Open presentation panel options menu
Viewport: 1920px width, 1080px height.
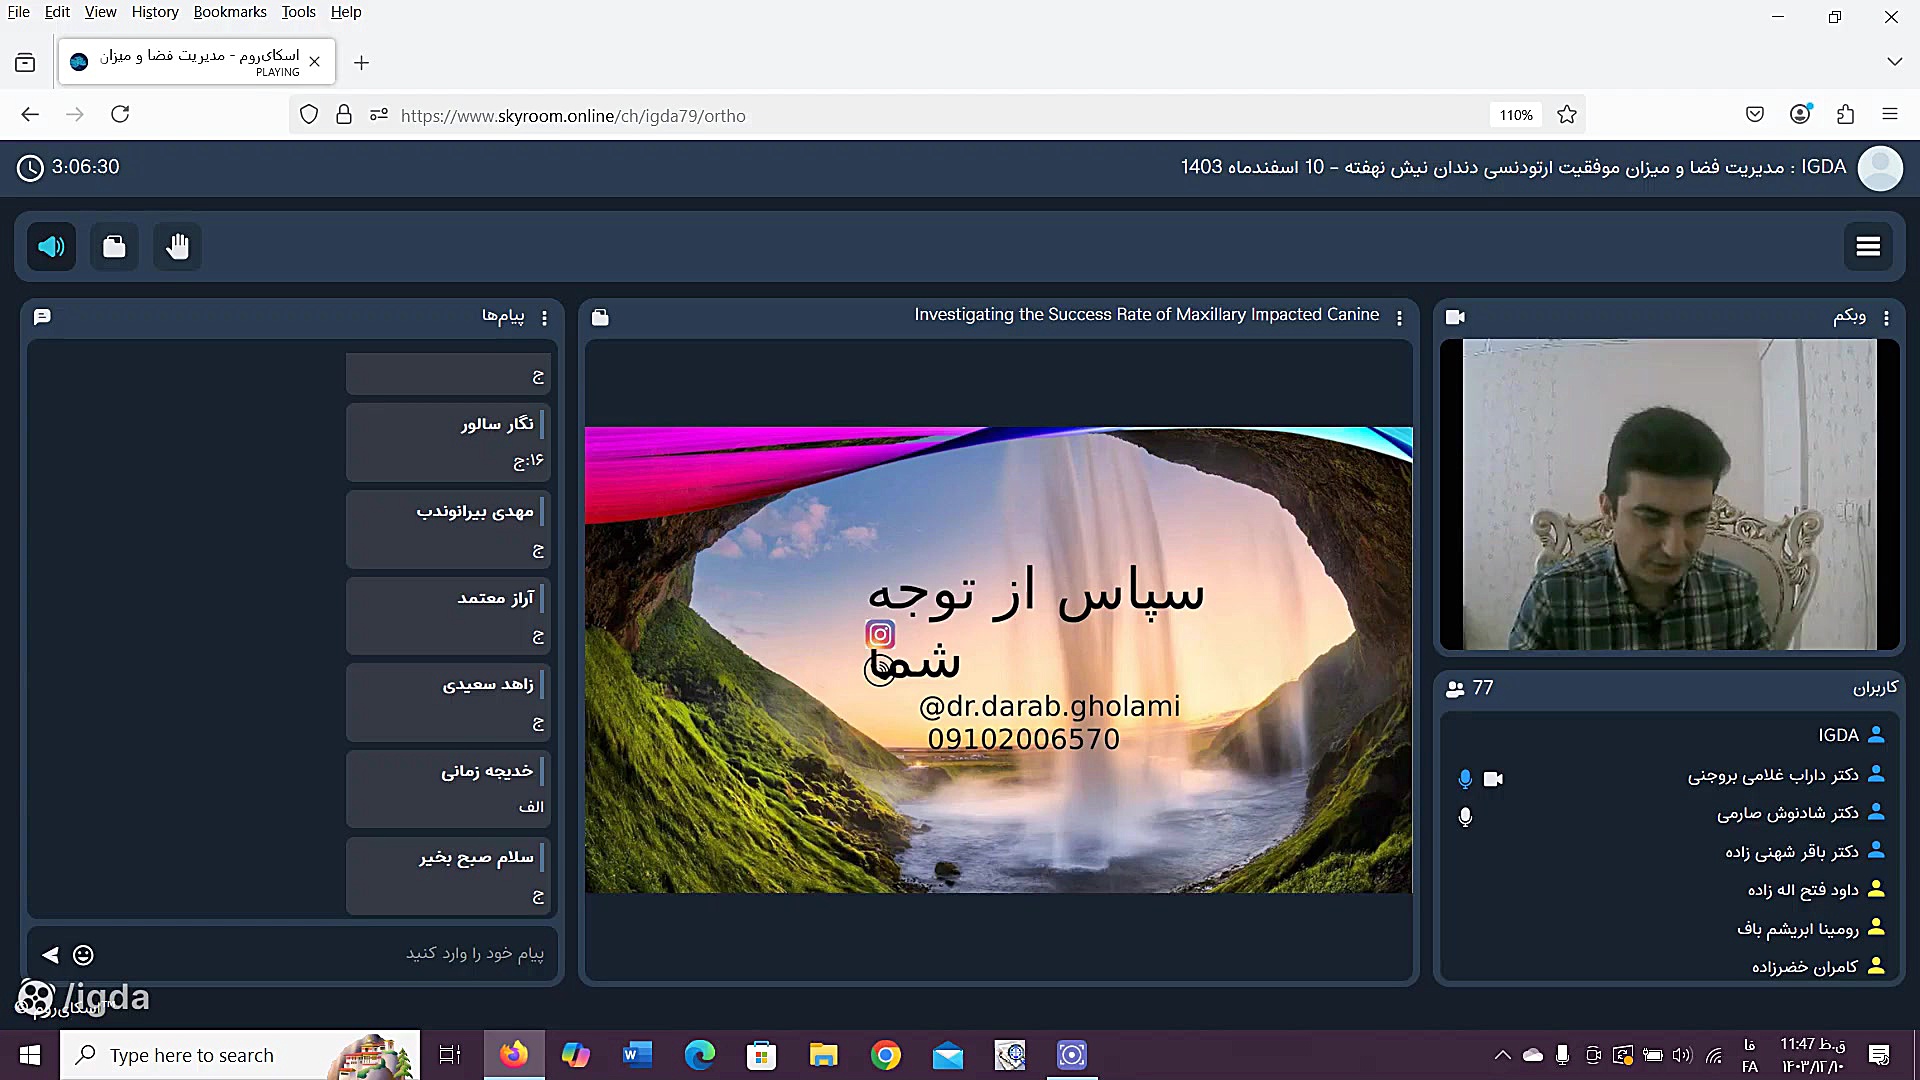pyautogui.click(x=1399, y=318)
